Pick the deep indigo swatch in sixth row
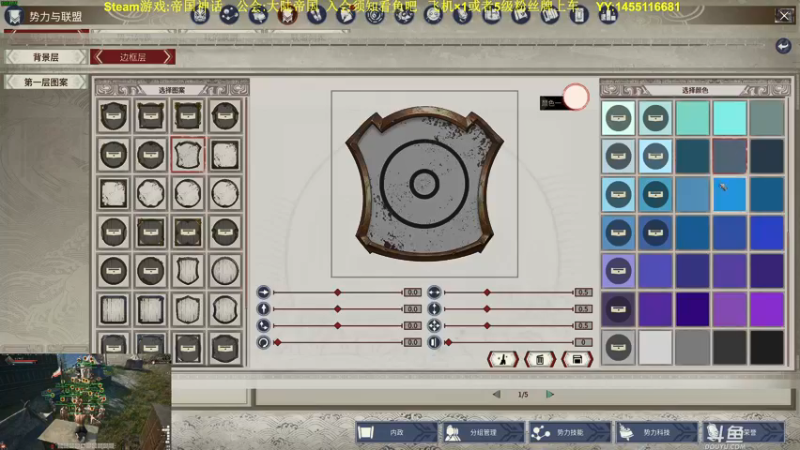800x450 pixels. tap(692, 309)
